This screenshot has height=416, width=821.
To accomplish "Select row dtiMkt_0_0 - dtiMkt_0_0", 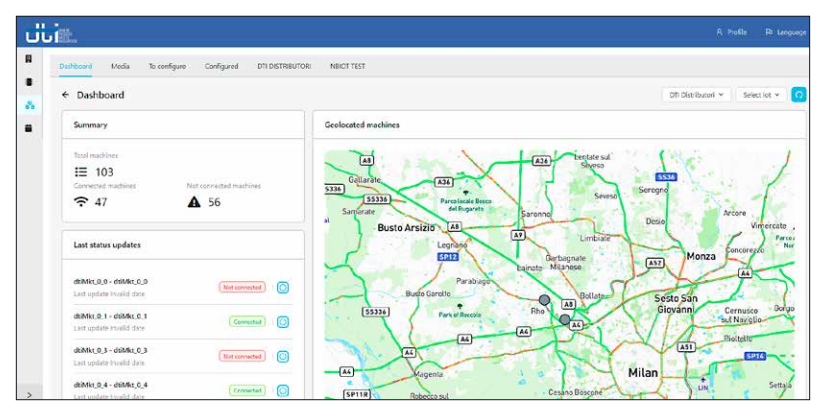I will point(182,287).
